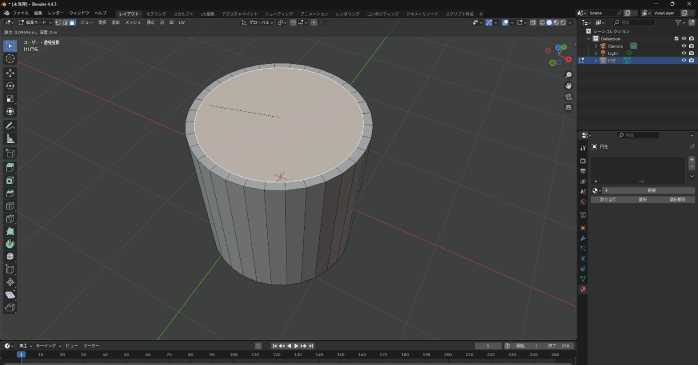Viewport: 698px width, 365px height.
Task: Switch to the Modeling workspace tab
Action: [156, 14]
